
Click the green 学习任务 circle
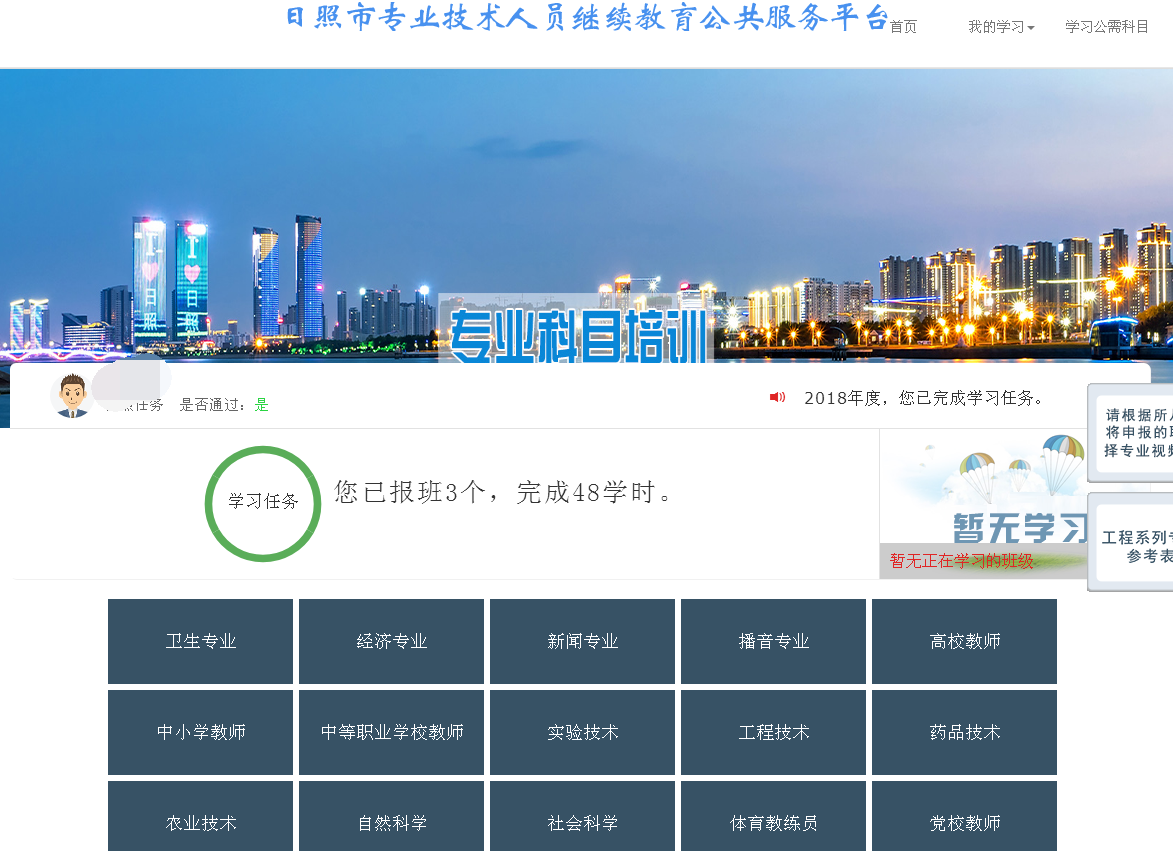[x=263, y=502]
